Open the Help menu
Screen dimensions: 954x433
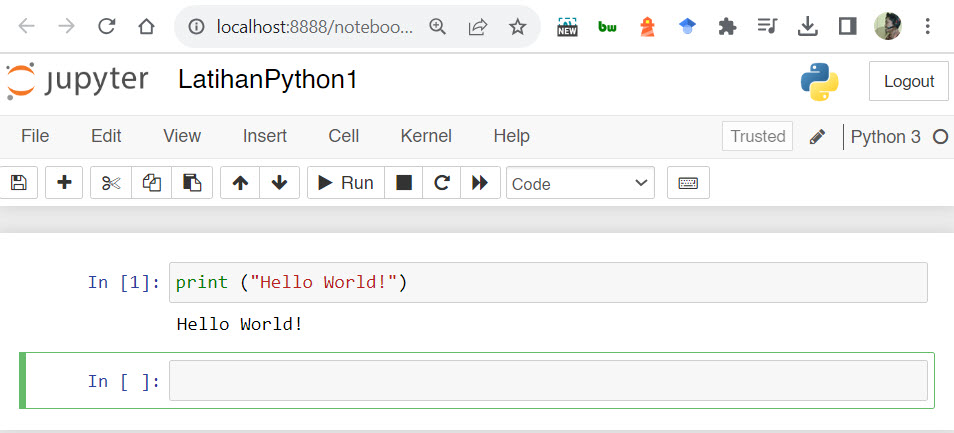click(512, 136)
